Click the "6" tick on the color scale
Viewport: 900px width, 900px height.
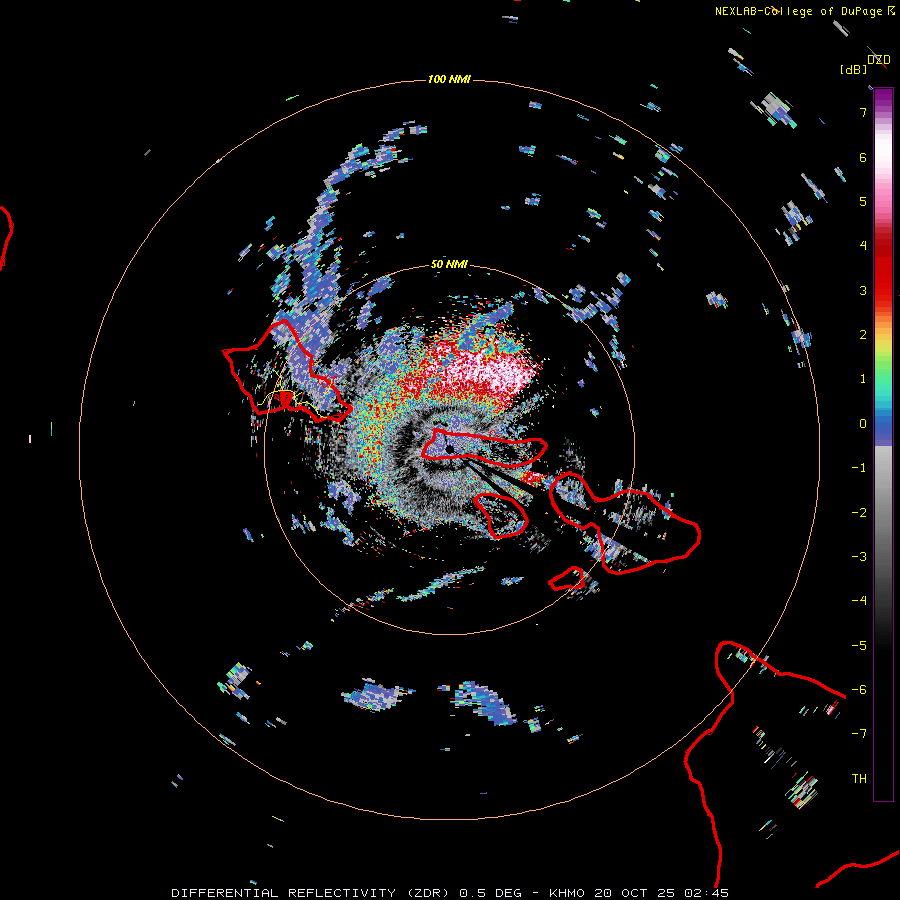click(863, 157)
